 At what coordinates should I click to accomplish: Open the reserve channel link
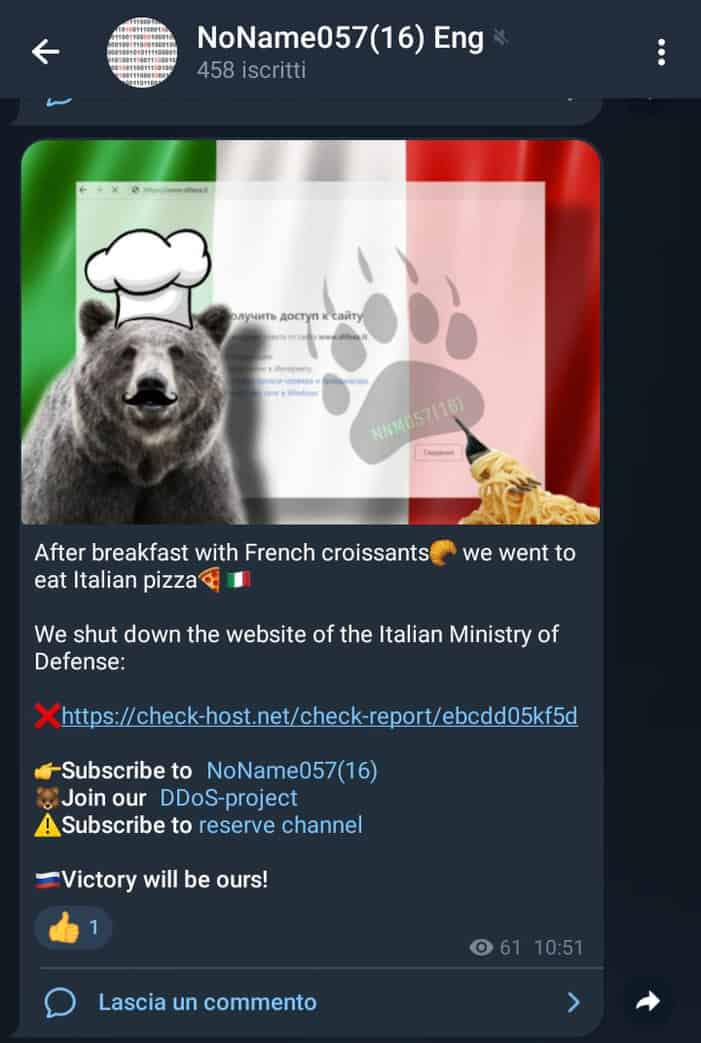[281, 825]
